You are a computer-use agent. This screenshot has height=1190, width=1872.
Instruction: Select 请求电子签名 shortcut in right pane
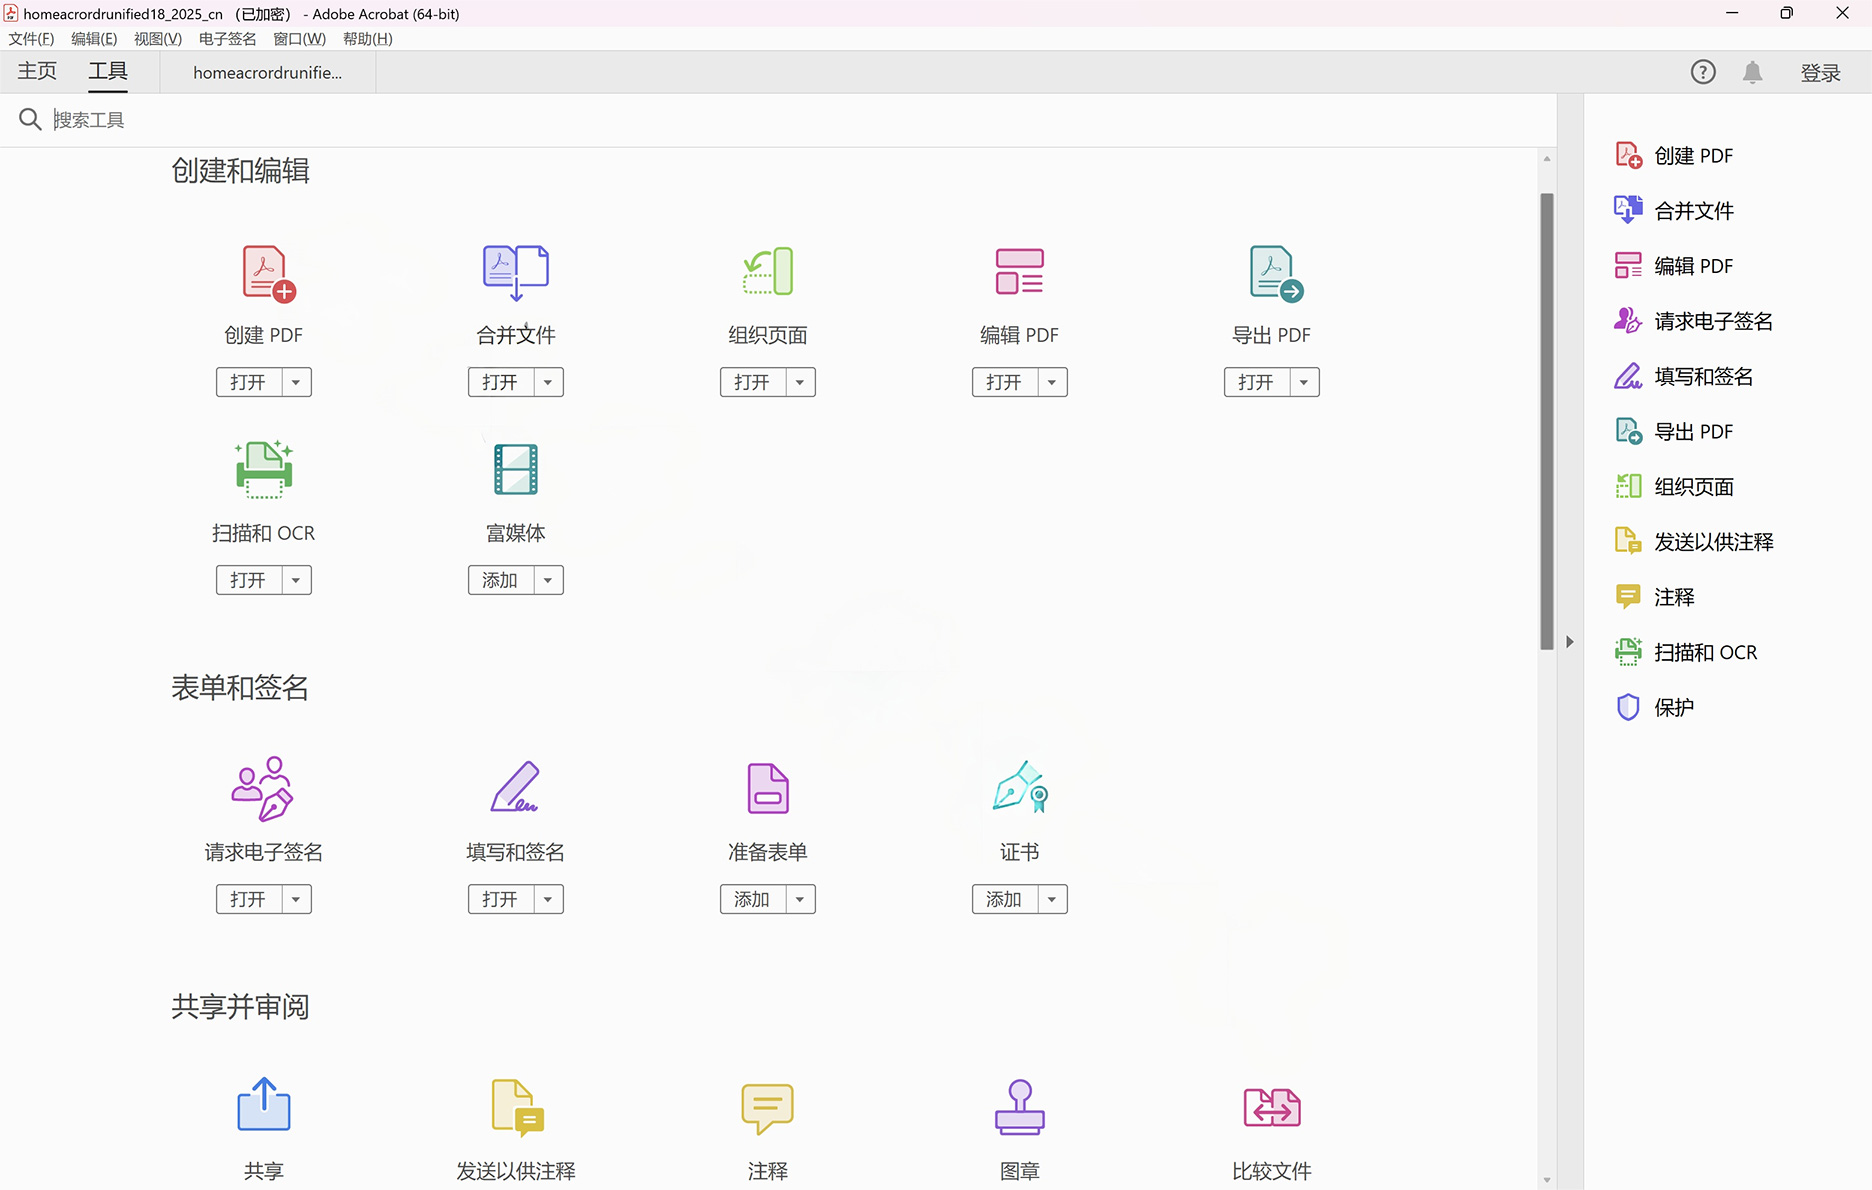[x=1694, y=321]
